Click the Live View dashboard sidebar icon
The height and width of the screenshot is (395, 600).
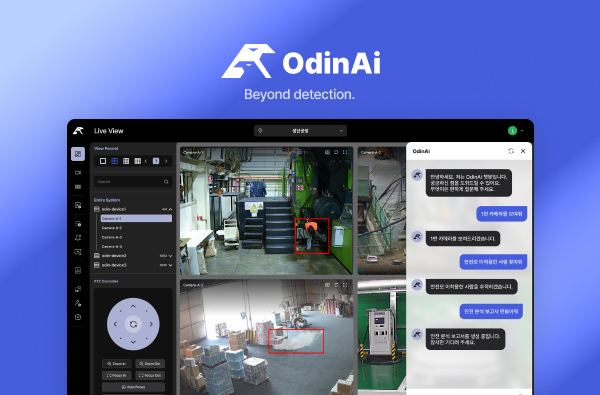pos(78,154)
